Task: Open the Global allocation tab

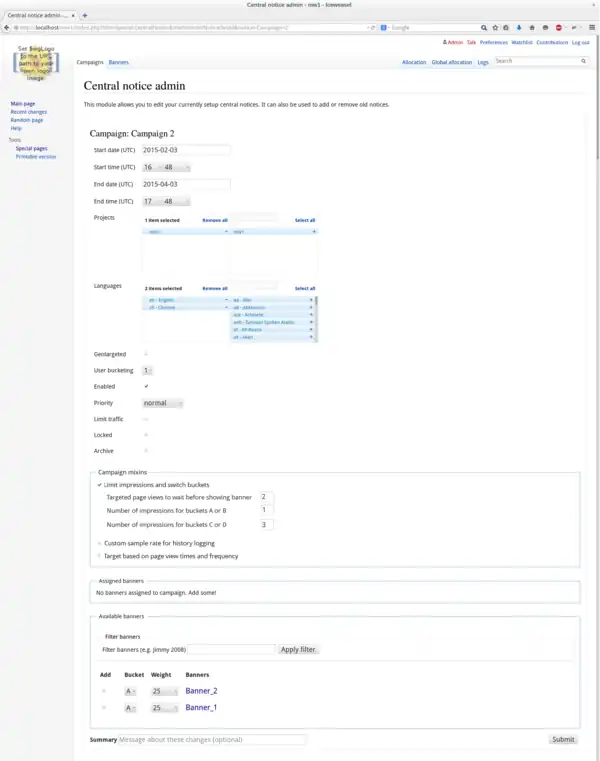Action: (451, 62)
